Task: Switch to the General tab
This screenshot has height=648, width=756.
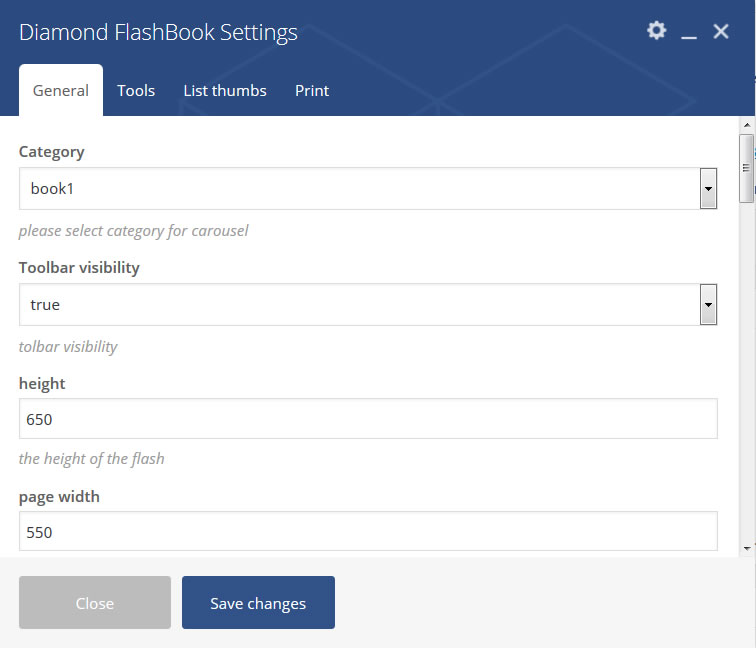Action: (x=61, y=90)
